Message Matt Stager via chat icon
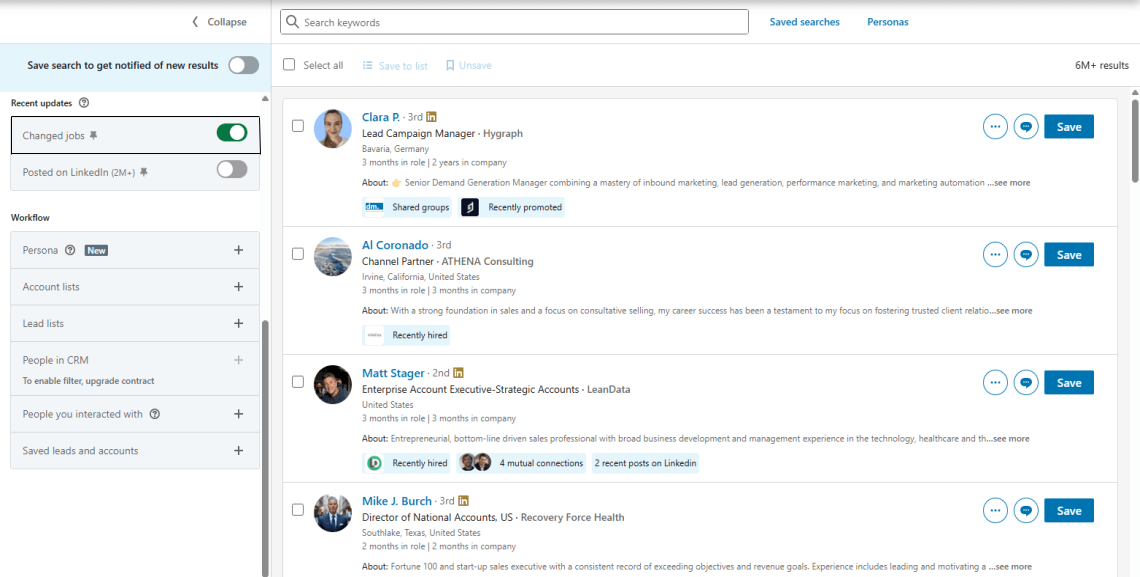The width and height of the screenshot is (1140, 577). click(1026, 382)
